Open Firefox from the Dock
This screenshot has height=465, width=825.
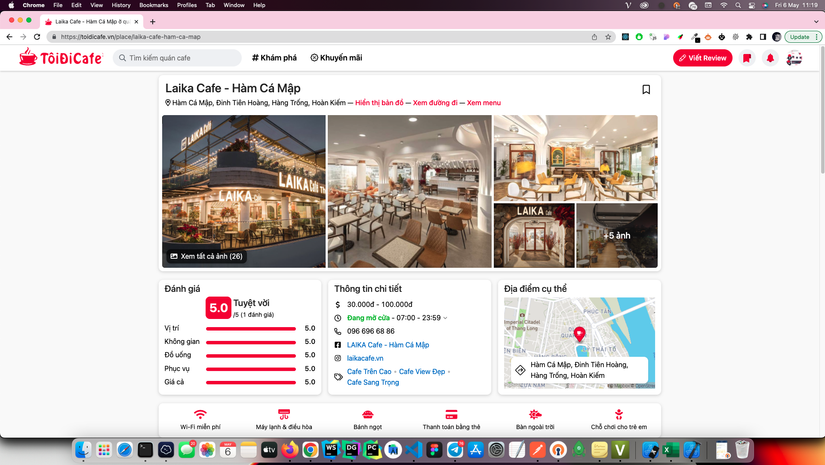[x=289, y=450]
